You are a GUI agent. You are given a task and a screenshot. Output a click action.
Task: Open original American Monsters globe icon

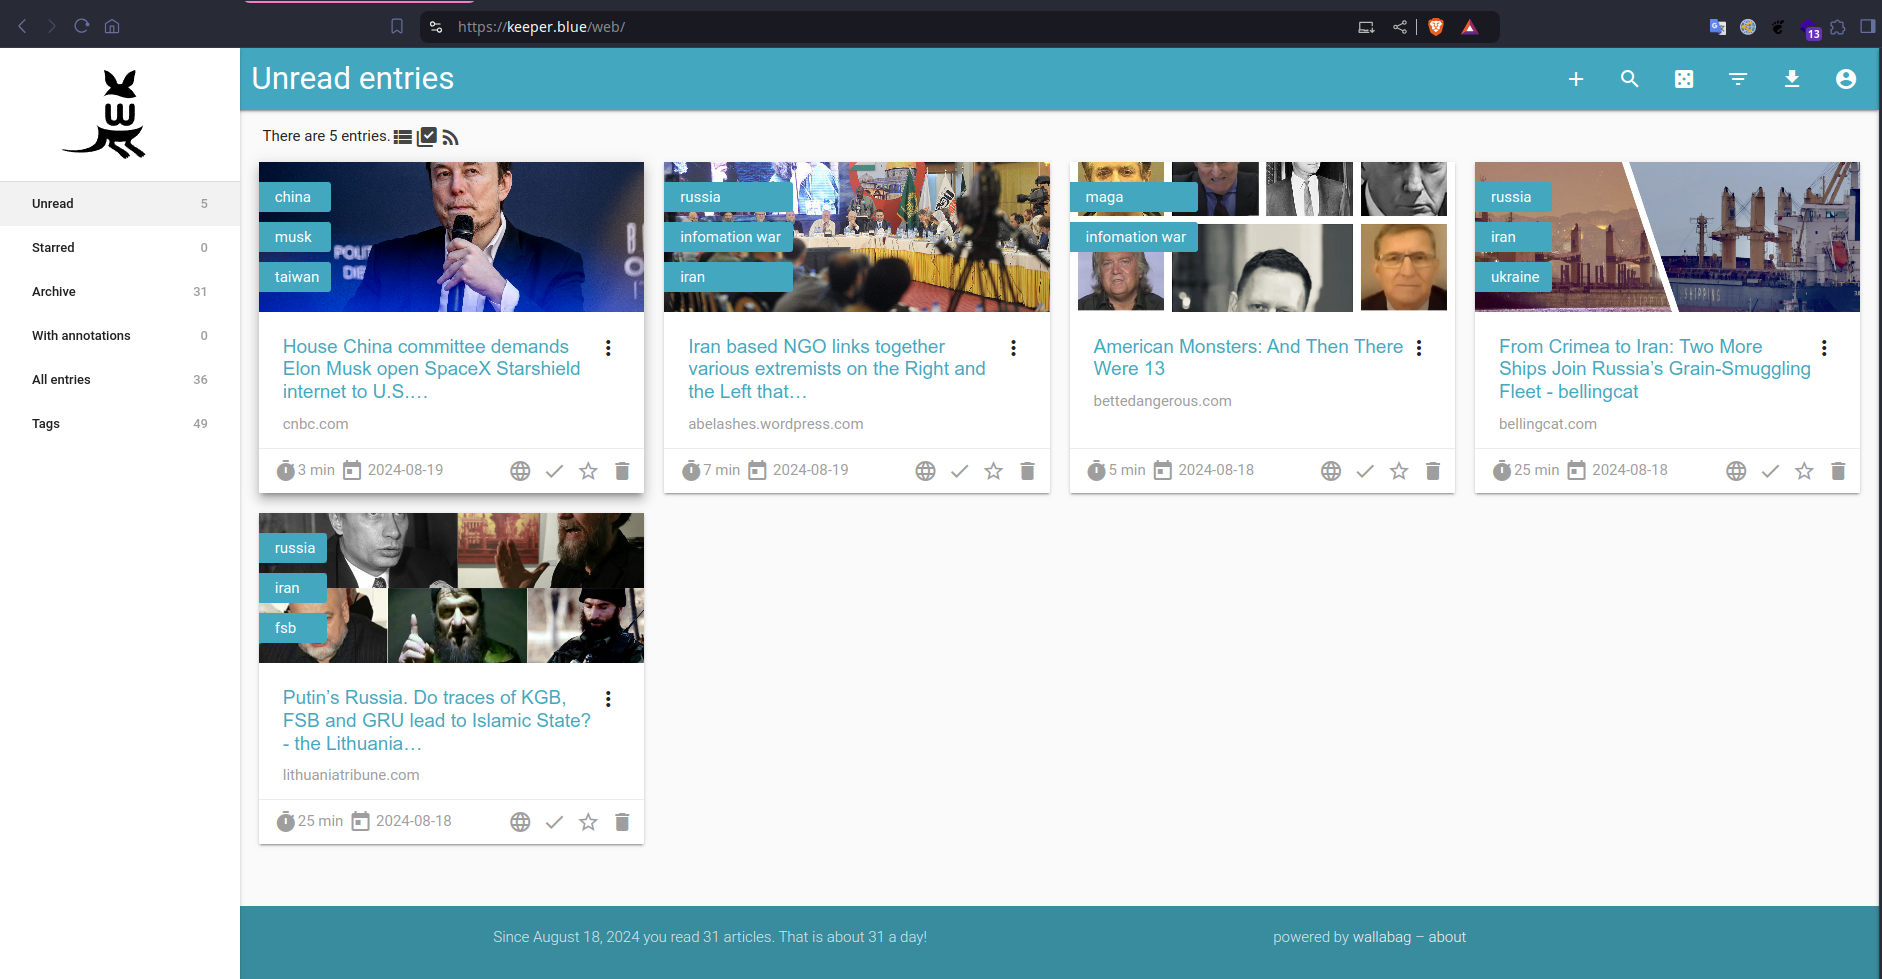pos(1331,471)
